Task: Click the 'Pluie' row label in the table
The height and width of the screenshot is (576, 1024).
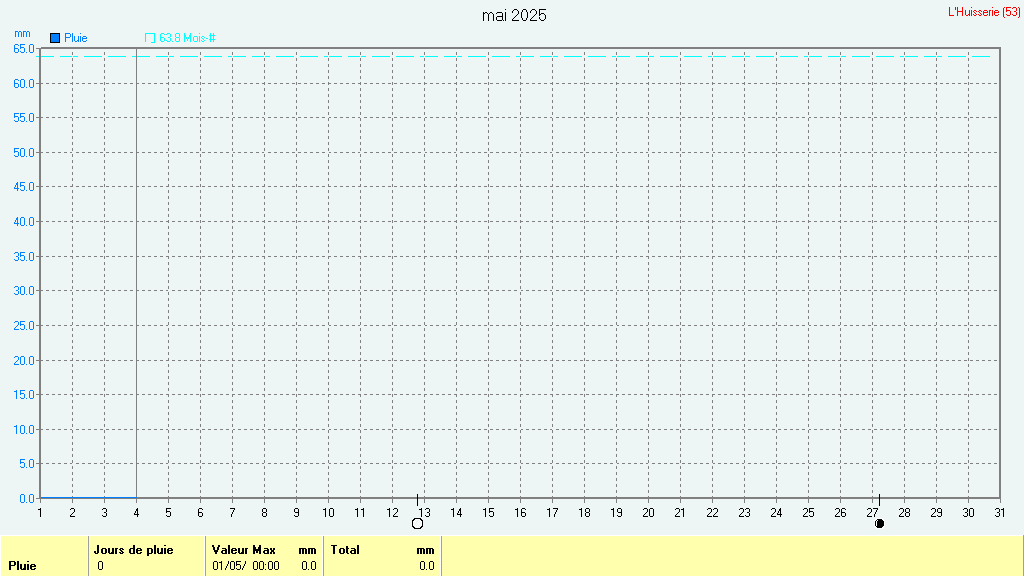Action: (x=22, y=566)
